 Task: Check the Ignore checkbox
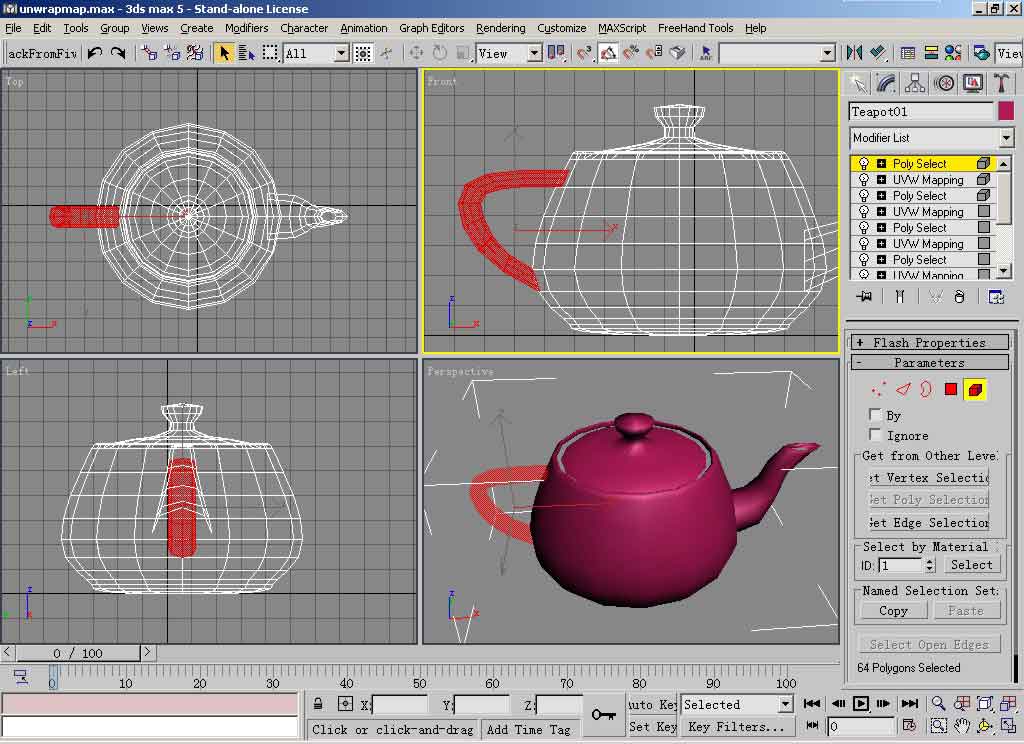876,435
